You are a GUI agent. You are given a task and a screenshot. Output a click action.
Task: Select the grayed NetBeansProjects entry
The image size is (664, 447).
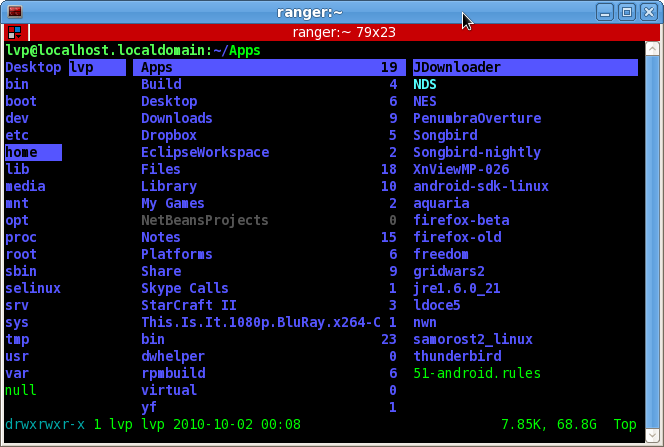[204, 220]
